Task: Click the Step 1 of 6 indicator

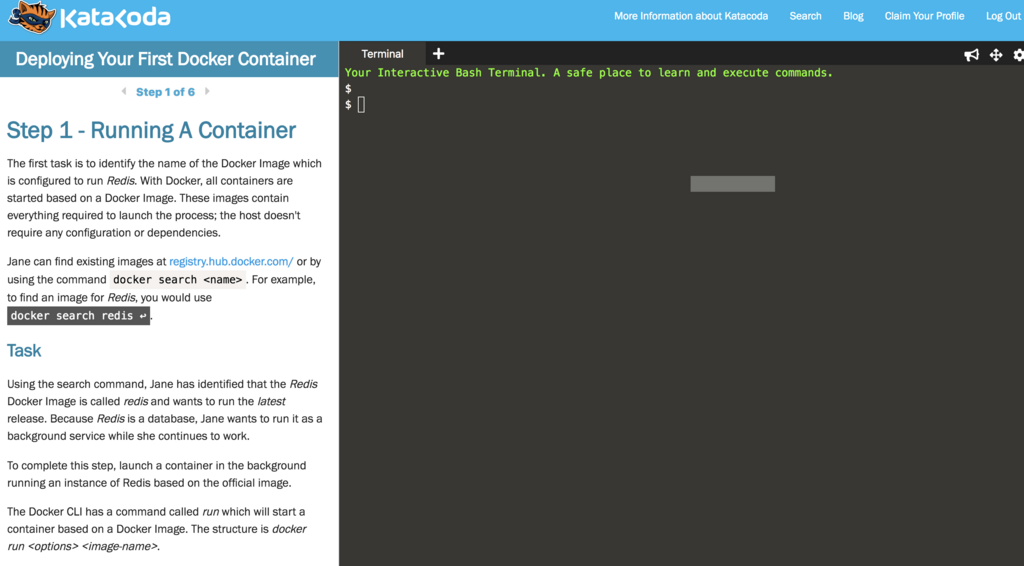Action: tap(165, 92)
